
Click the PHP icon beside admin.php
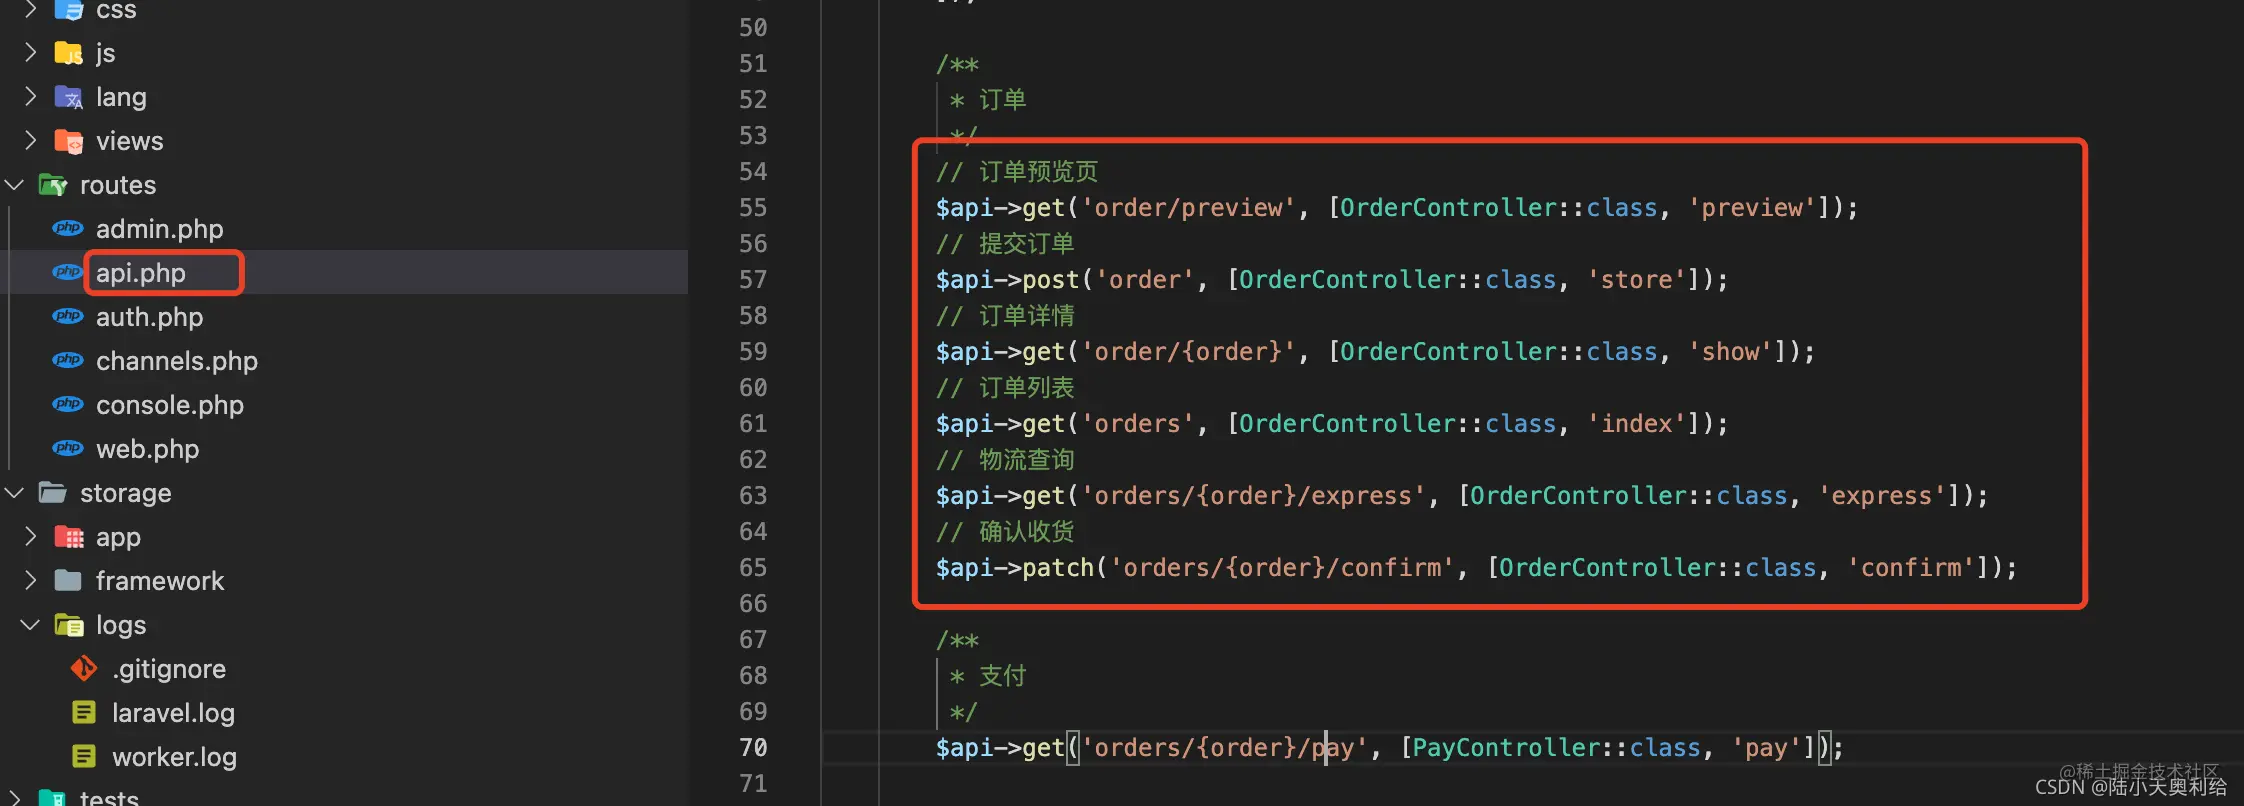click(68, 228)
